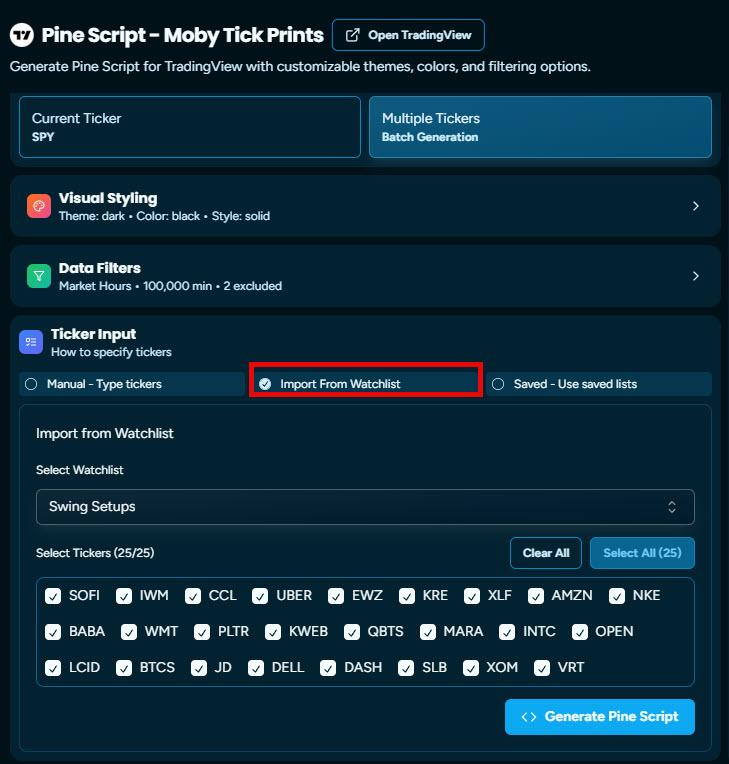729x764 pixels.
Task: Click the TradingView logo icon
Action: (x=22, y=35)
